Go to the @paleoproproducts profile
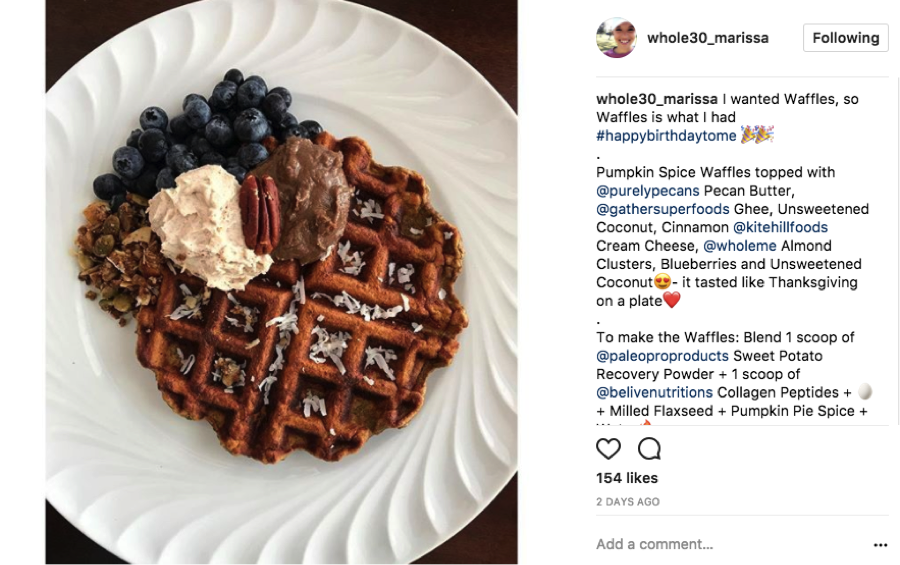This screenshot has width=900, height=565. pyautogui.click(x=662, y=356)
